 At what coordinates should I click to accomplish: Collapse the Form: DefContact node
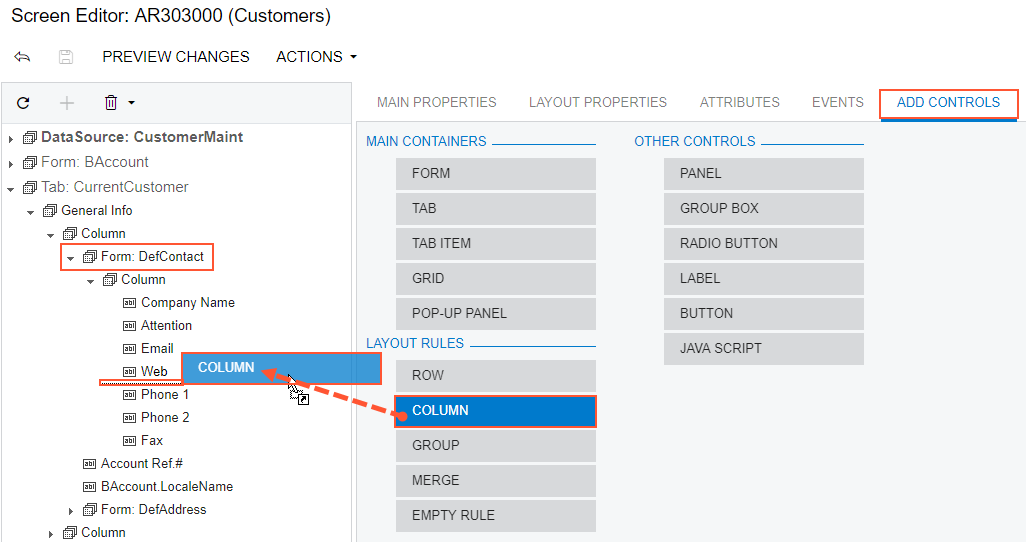[x=71, y=257]
